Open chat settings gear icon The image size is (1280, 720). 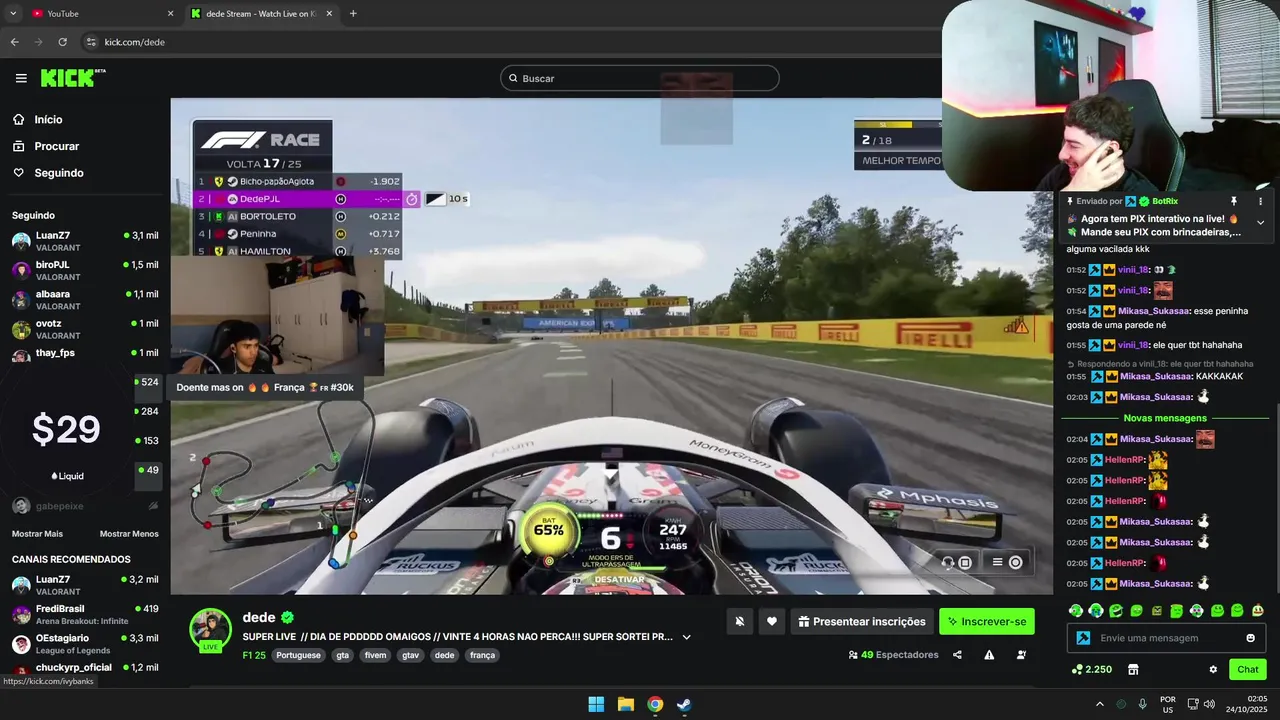click(1213, 670)
